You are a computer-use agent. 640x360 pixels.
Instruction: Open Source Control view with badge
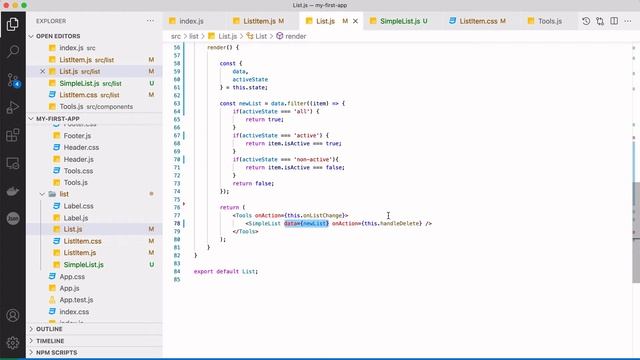click(x=13, y=80)
